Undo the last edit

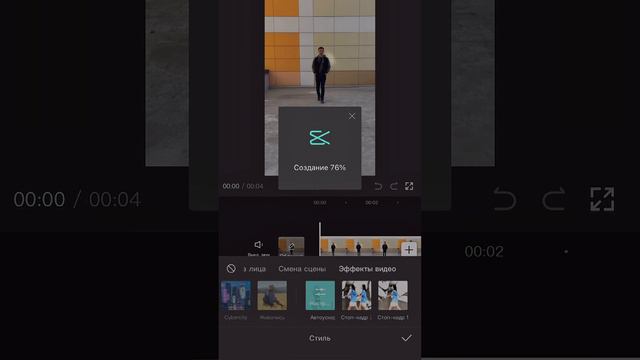tap(378, 186)
